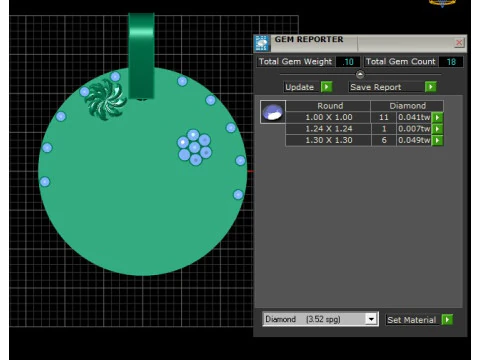The height and width of the screenshot is (360, 480).
Task: Click the Total Gem Count value field
Action: click(451, 62)
